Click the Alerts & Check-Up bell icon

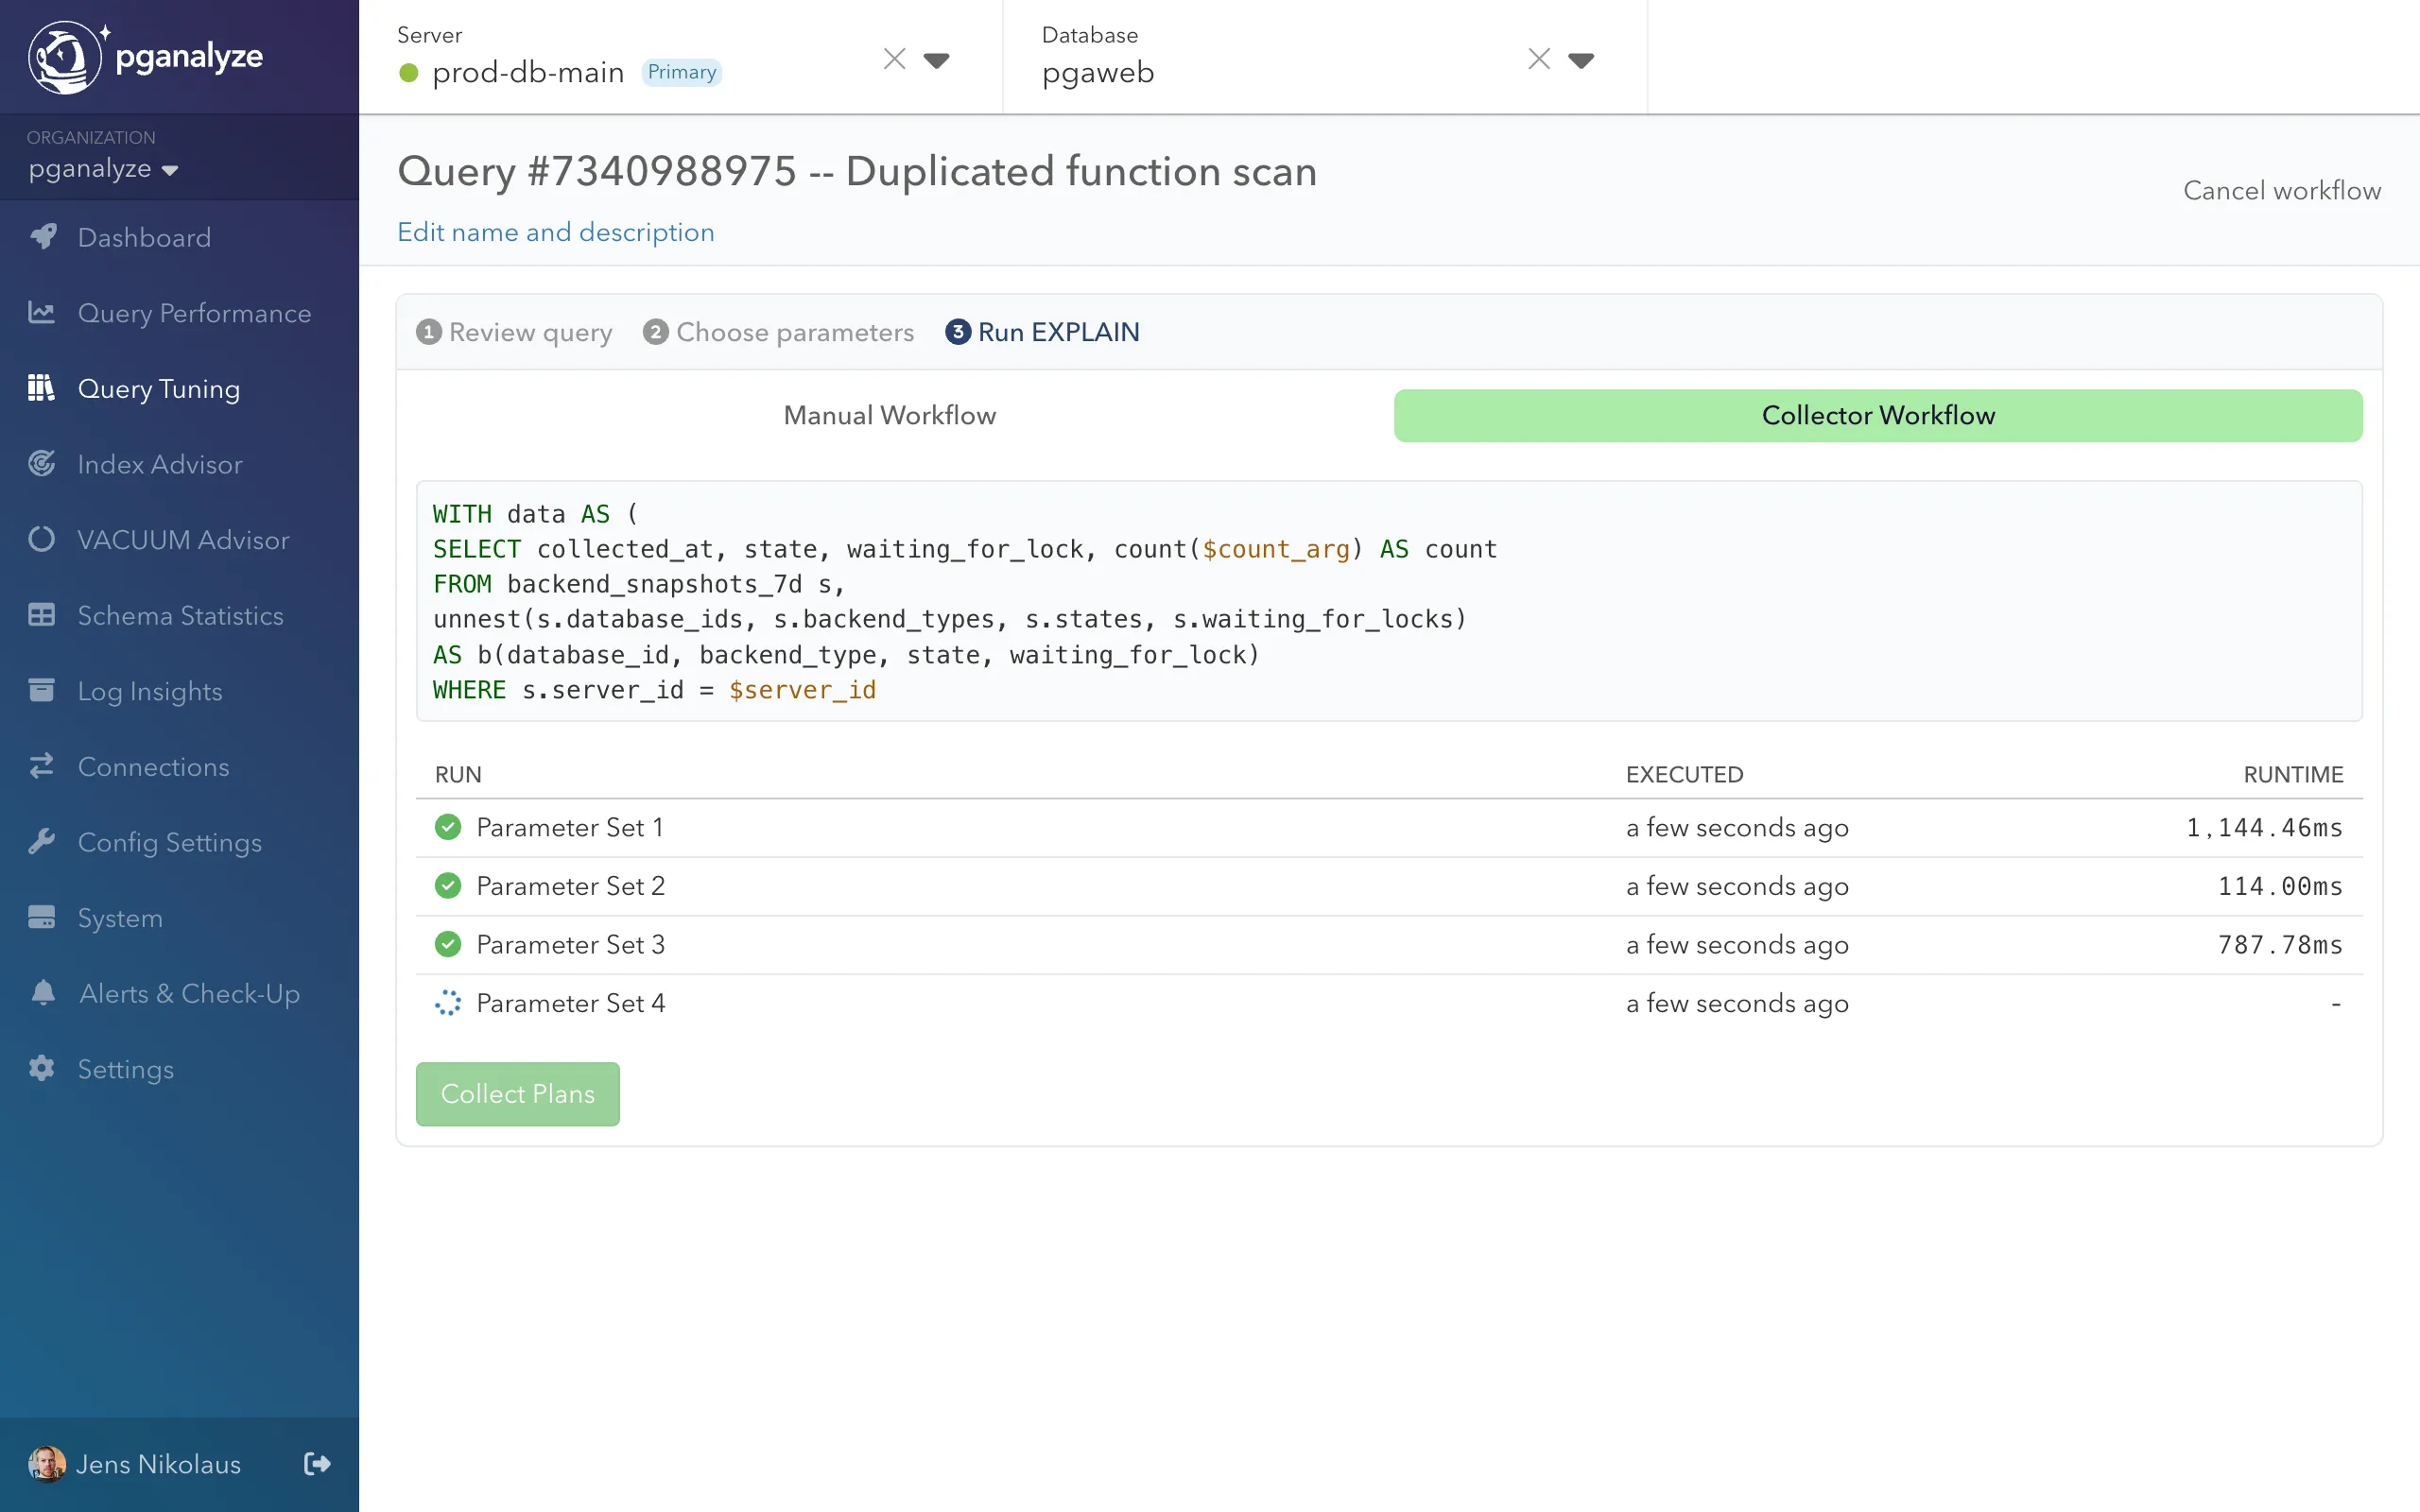click(x=42, y=993)
